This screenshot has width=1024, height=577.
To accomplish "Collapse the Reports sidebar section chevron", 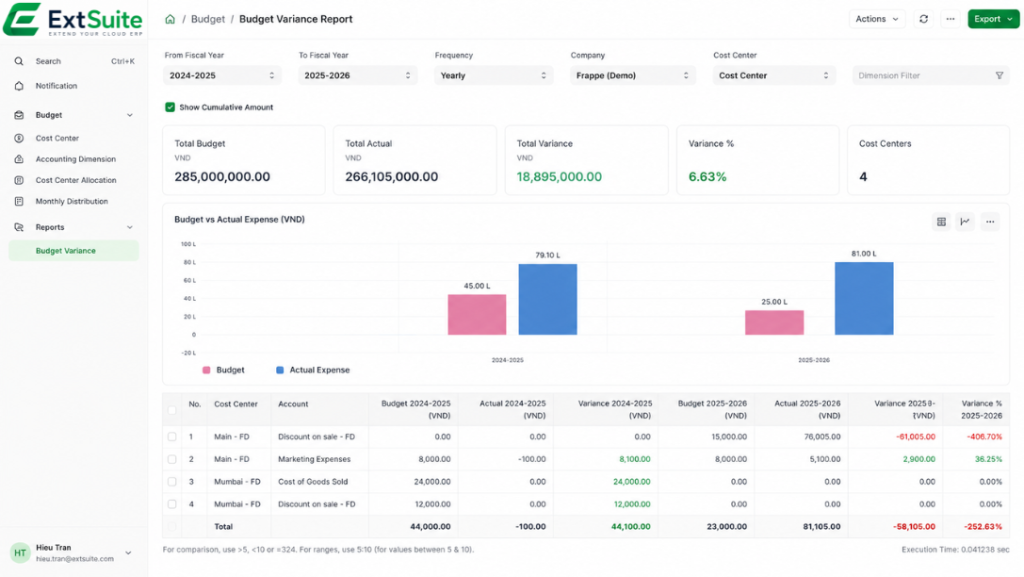I will 129,227.
